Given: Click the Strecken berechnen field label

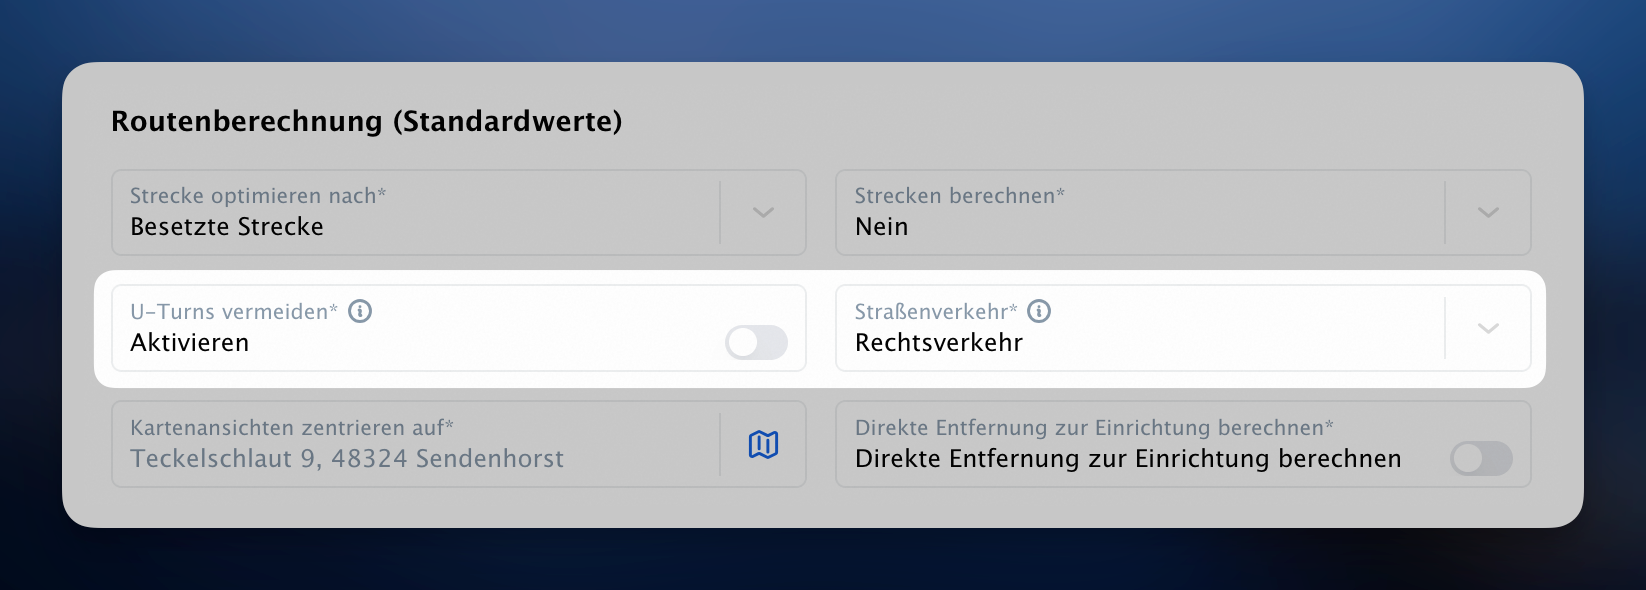Looking at the screenshot, I should pyautogui.click(x=960, y=196).
